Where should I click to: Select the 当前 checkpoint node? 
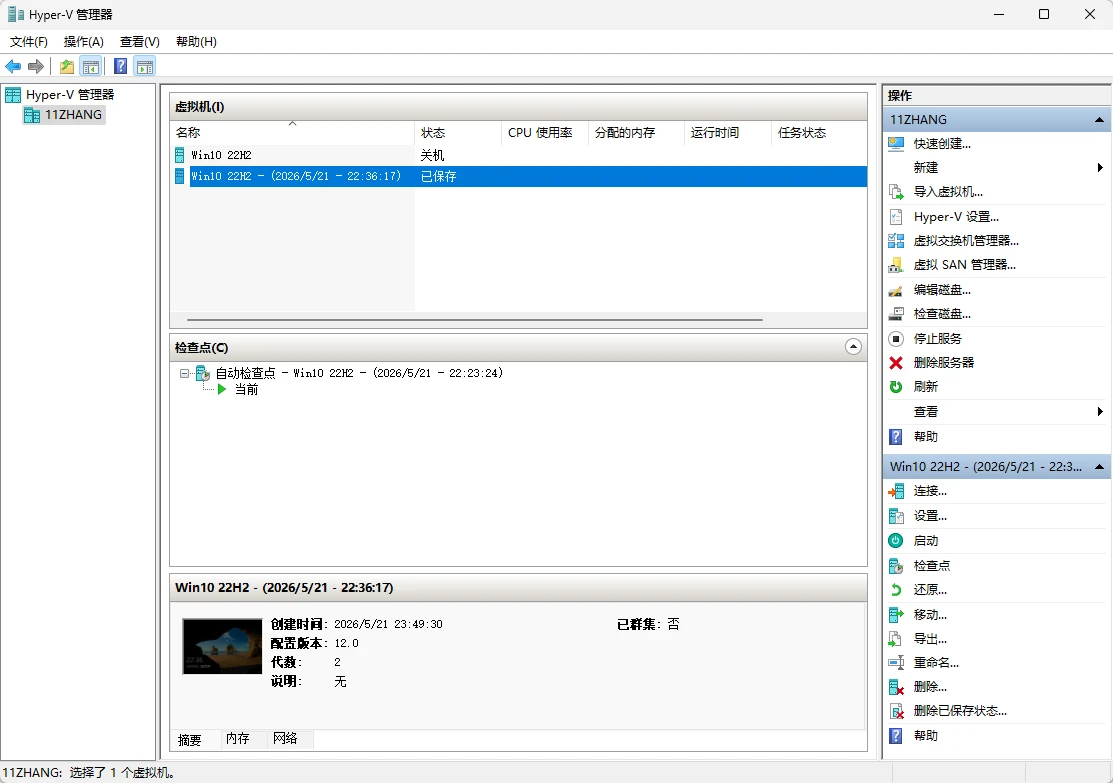[246, 390]
